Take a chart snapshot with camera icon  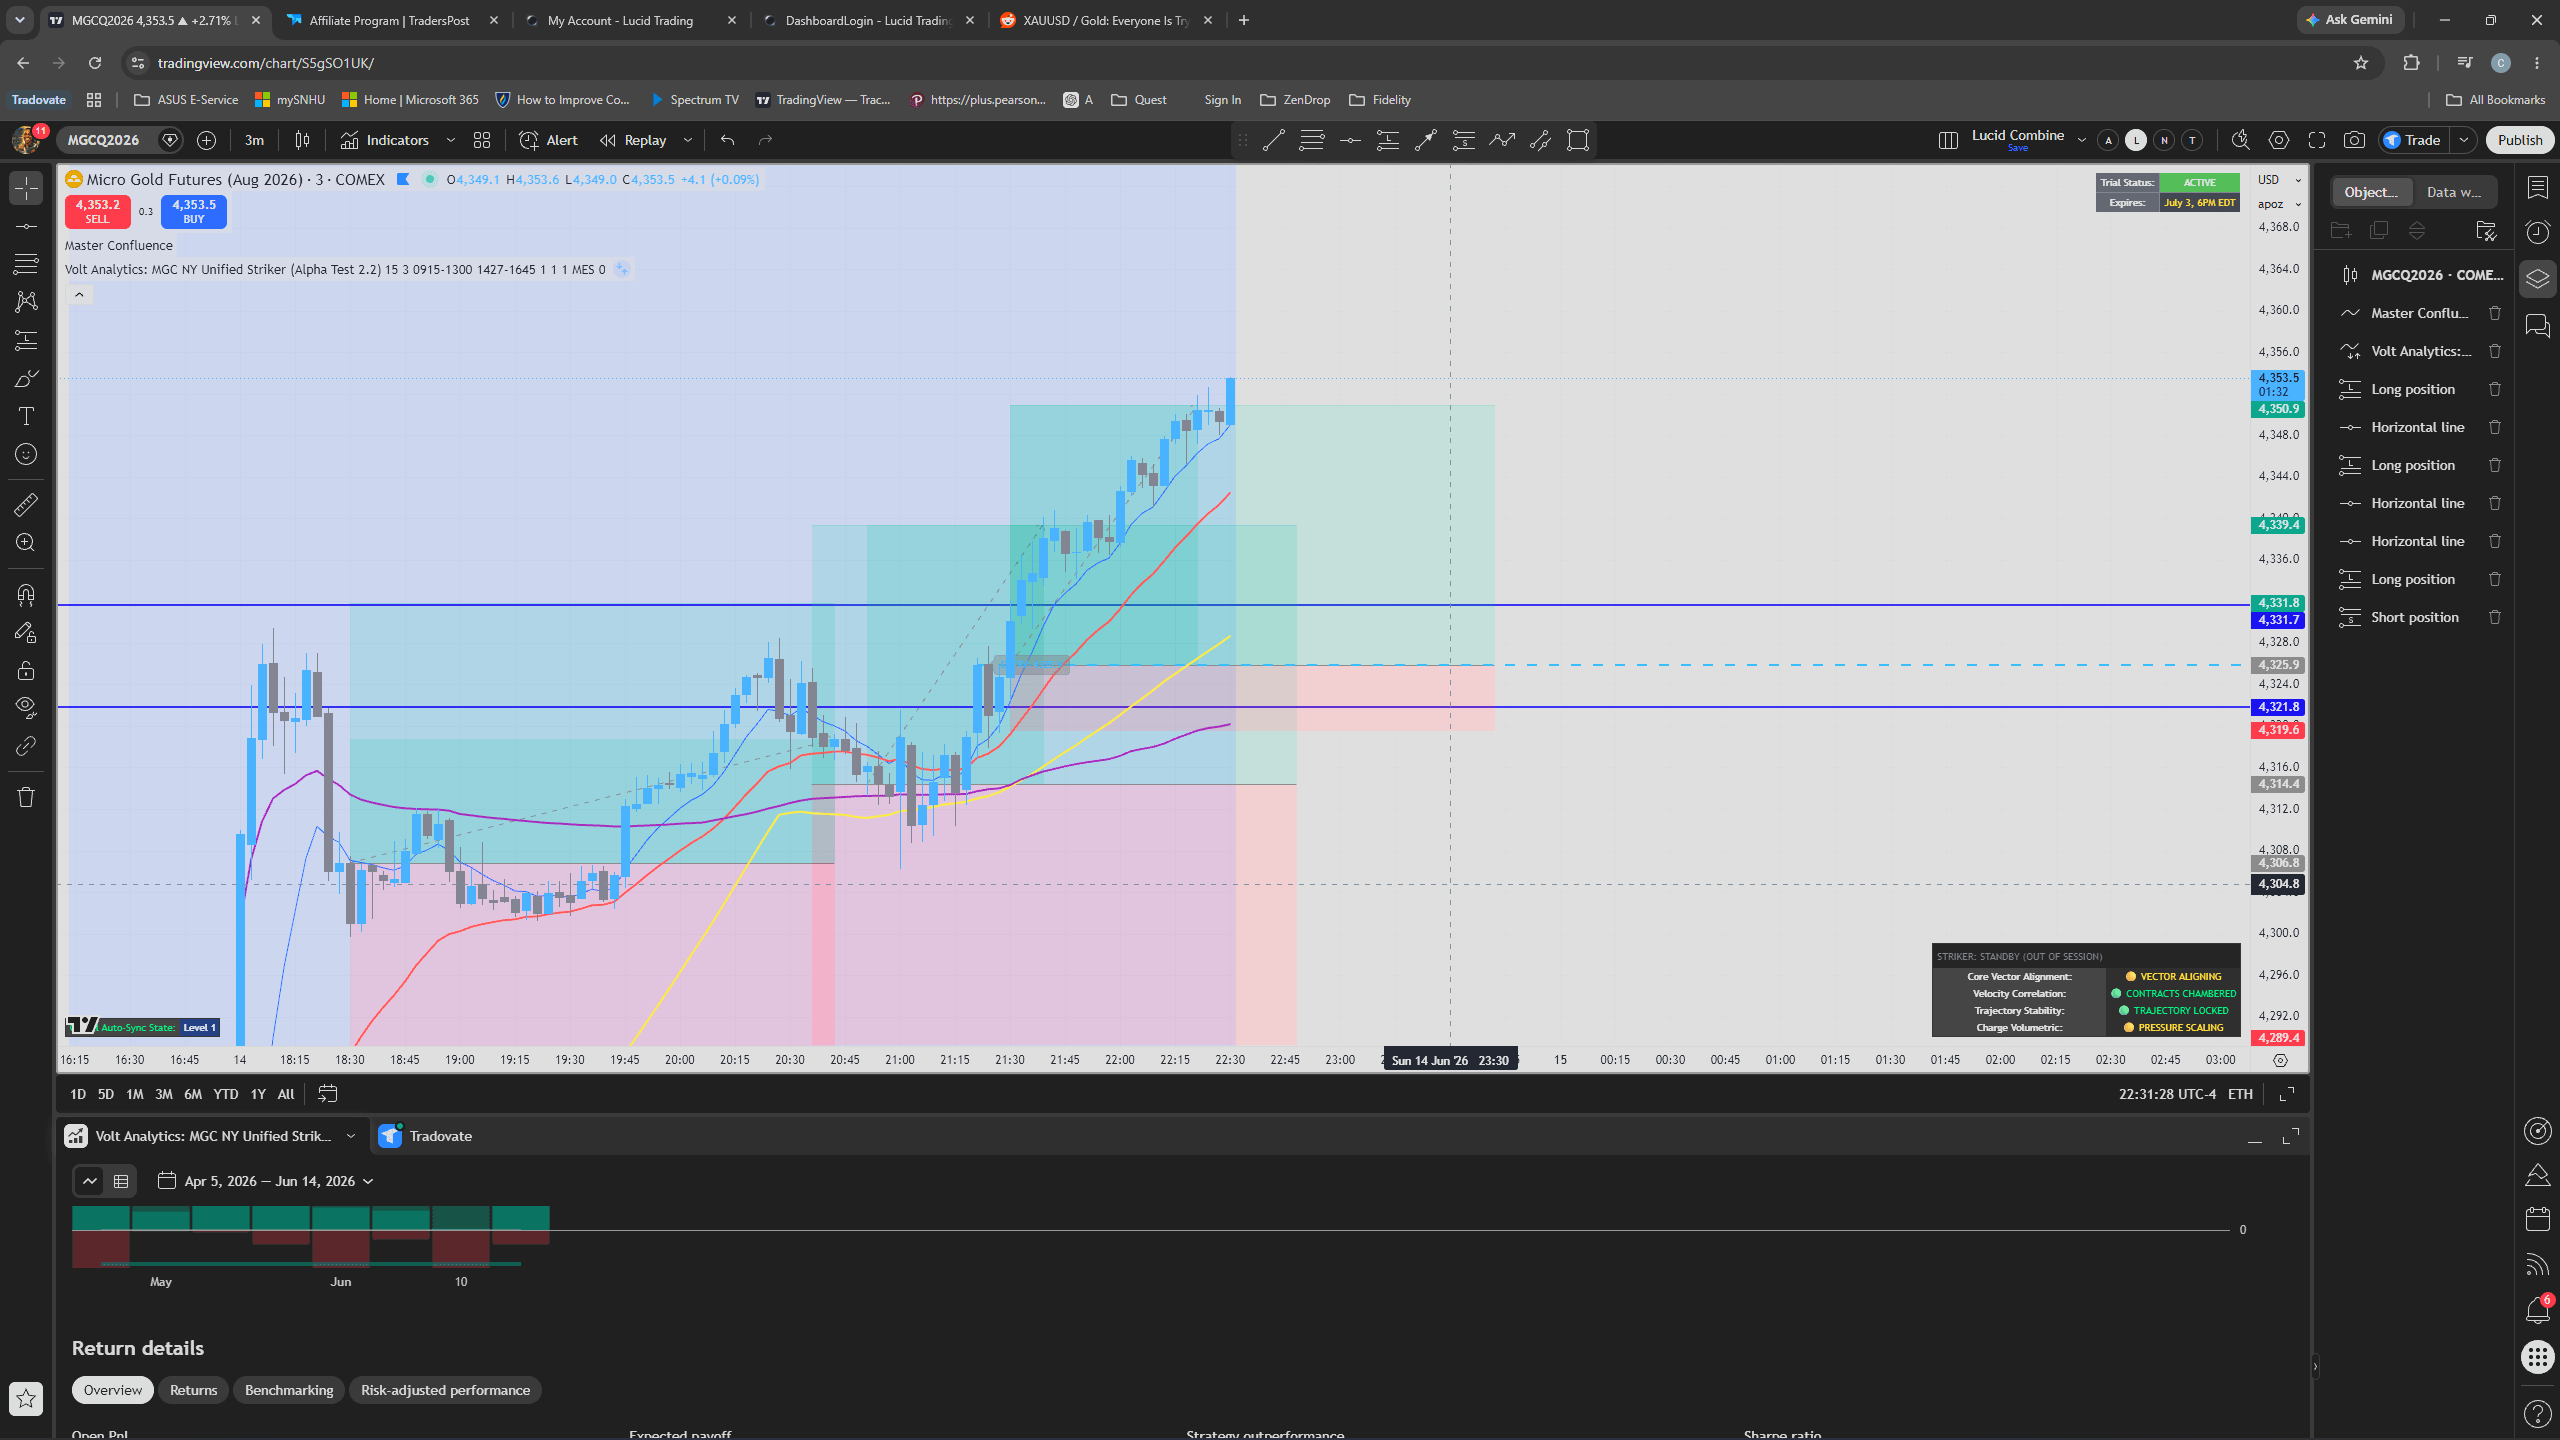pos(2355,140)
